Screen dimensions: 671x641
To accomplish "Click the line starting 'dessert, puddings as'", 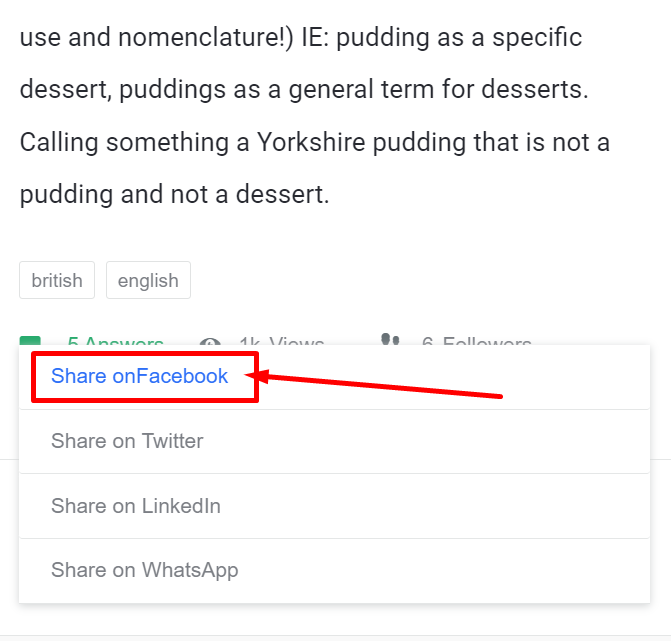I will click(304, 90).
